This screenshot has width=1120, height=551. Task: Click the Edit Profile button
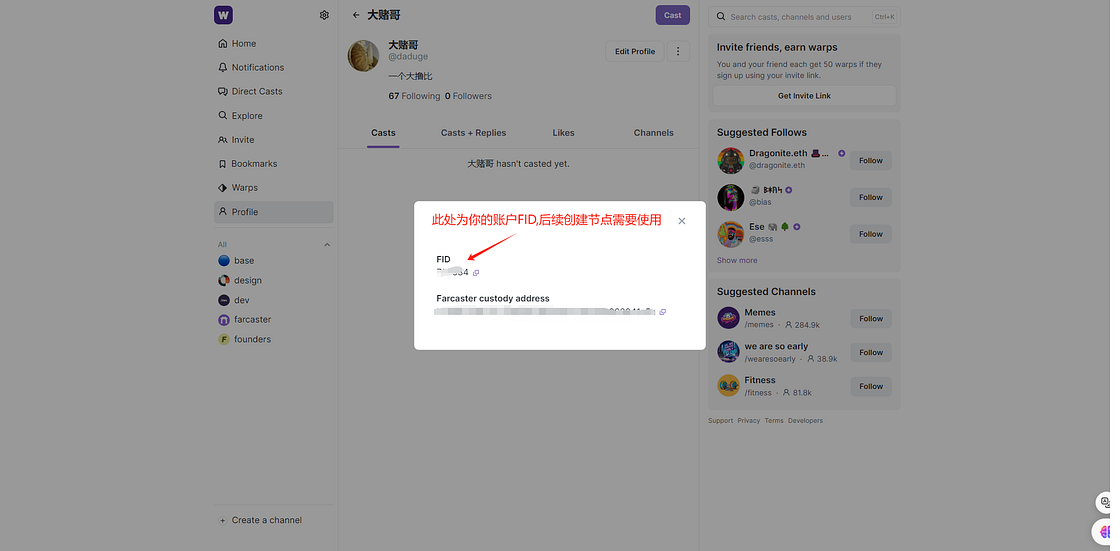point(635,51)
